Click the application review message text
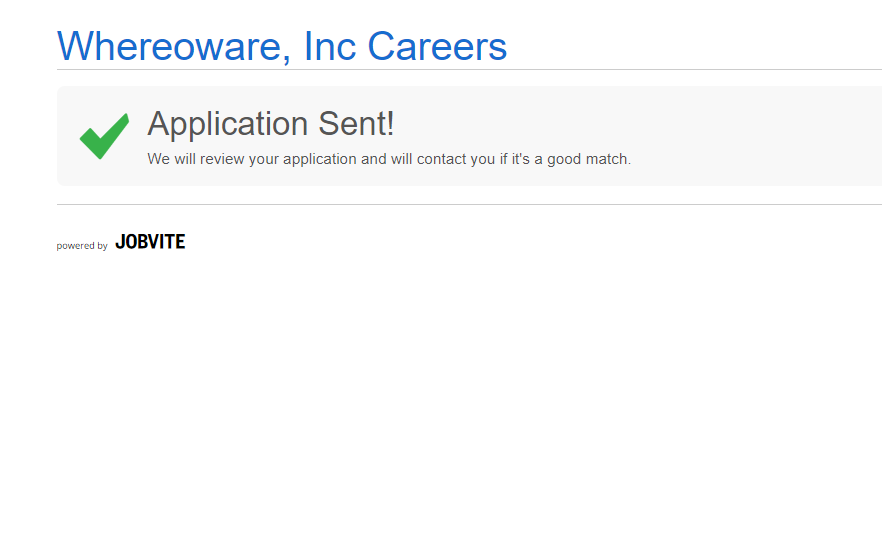 click(389, 159)
